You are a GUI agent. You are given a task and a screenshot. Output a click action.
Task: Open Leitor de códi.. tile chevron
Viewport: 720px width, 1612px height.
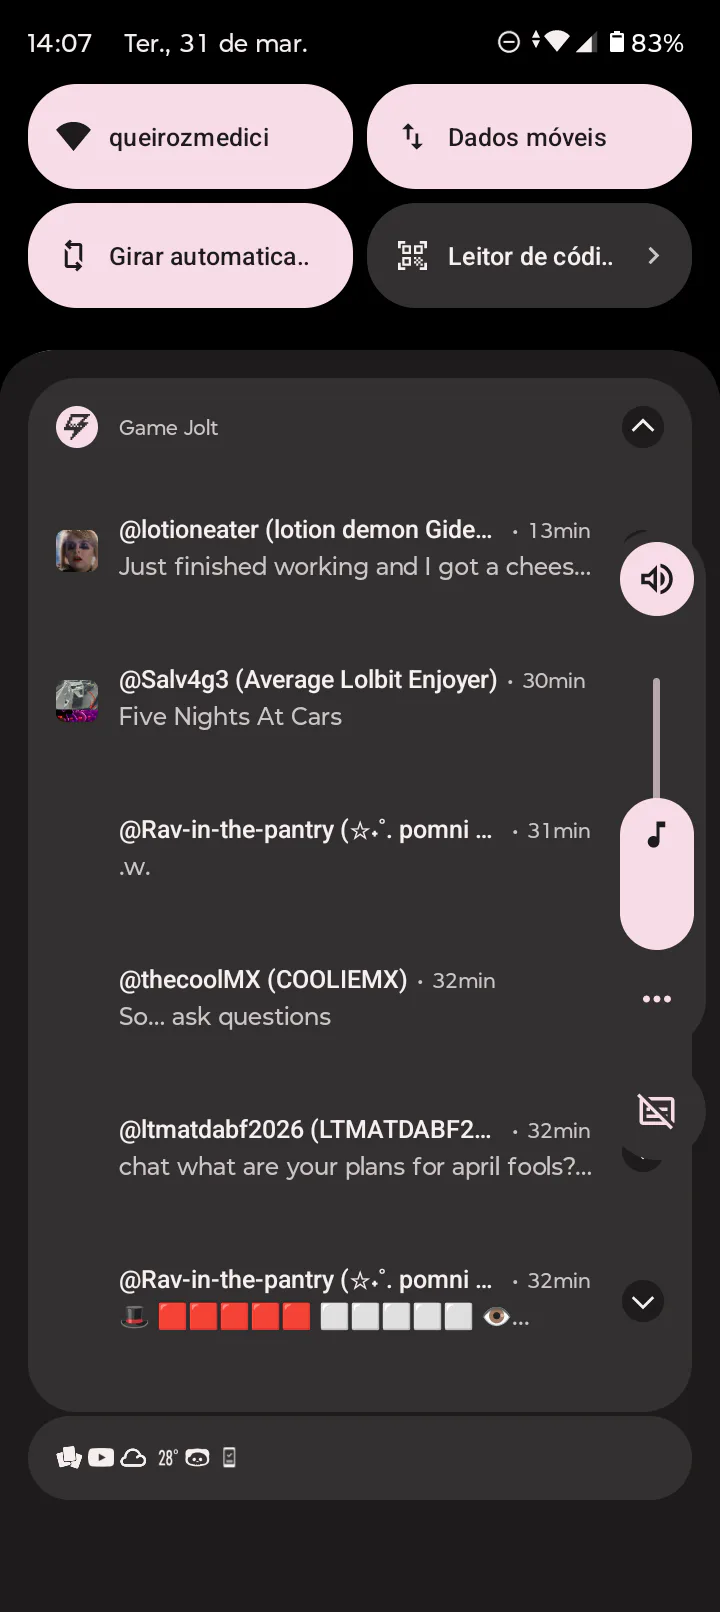click(654, 256)
